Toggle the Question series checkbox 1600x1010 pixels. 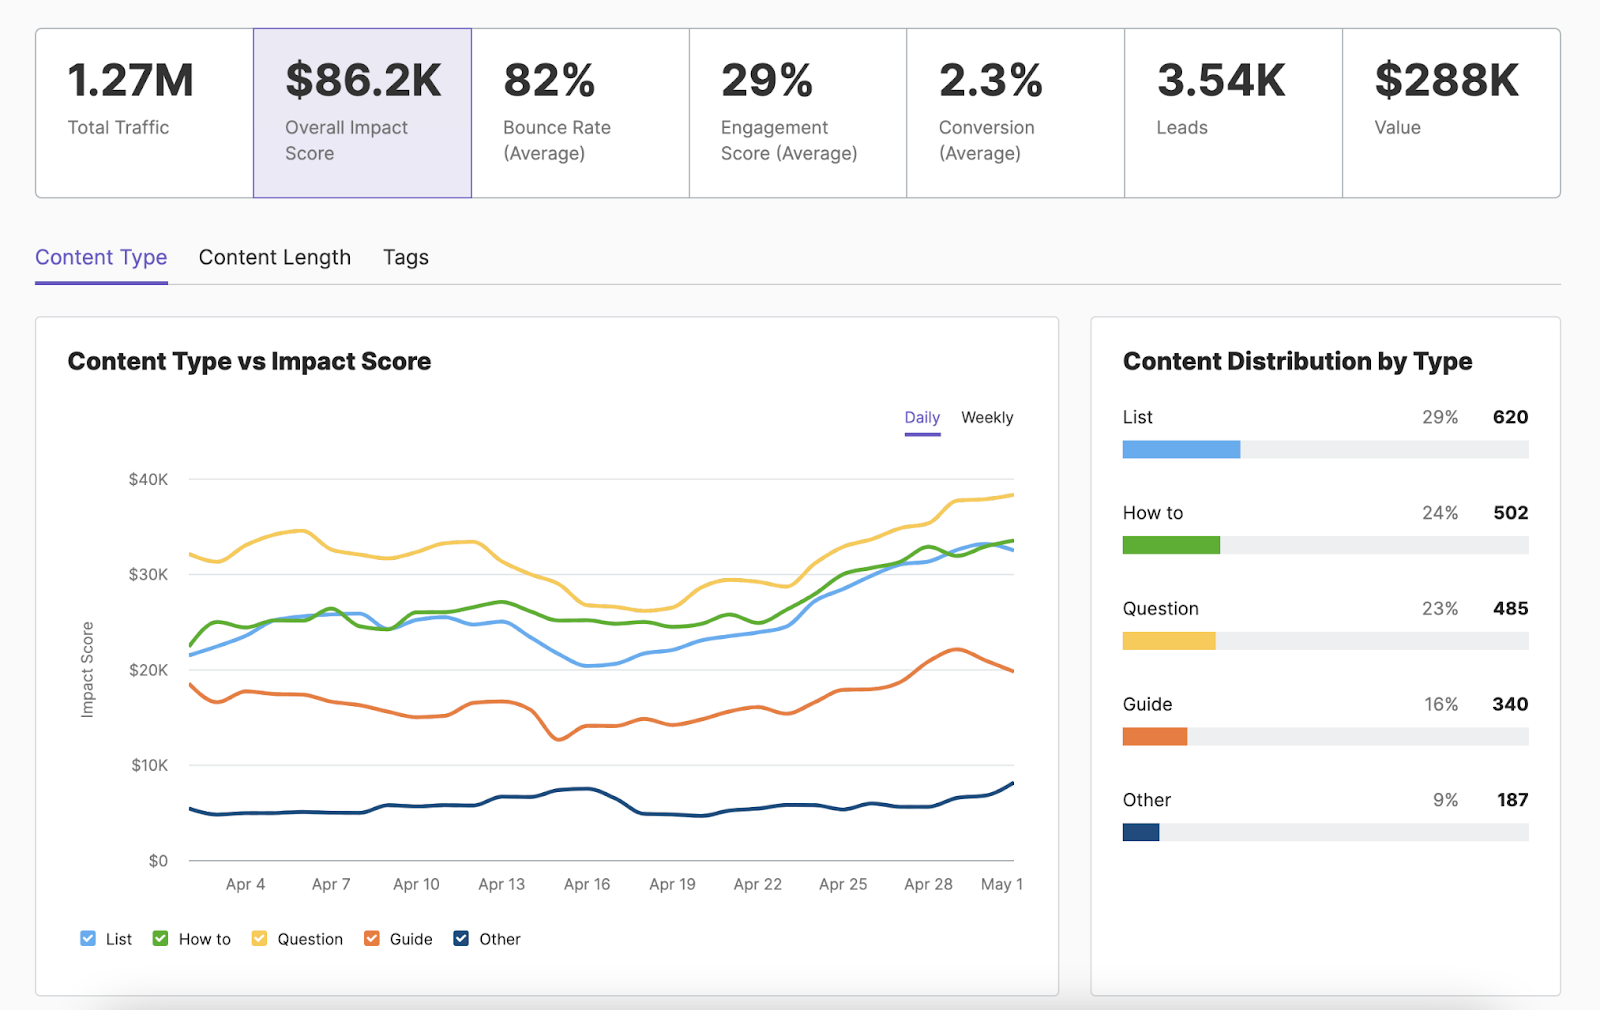[x=259, y=938]
